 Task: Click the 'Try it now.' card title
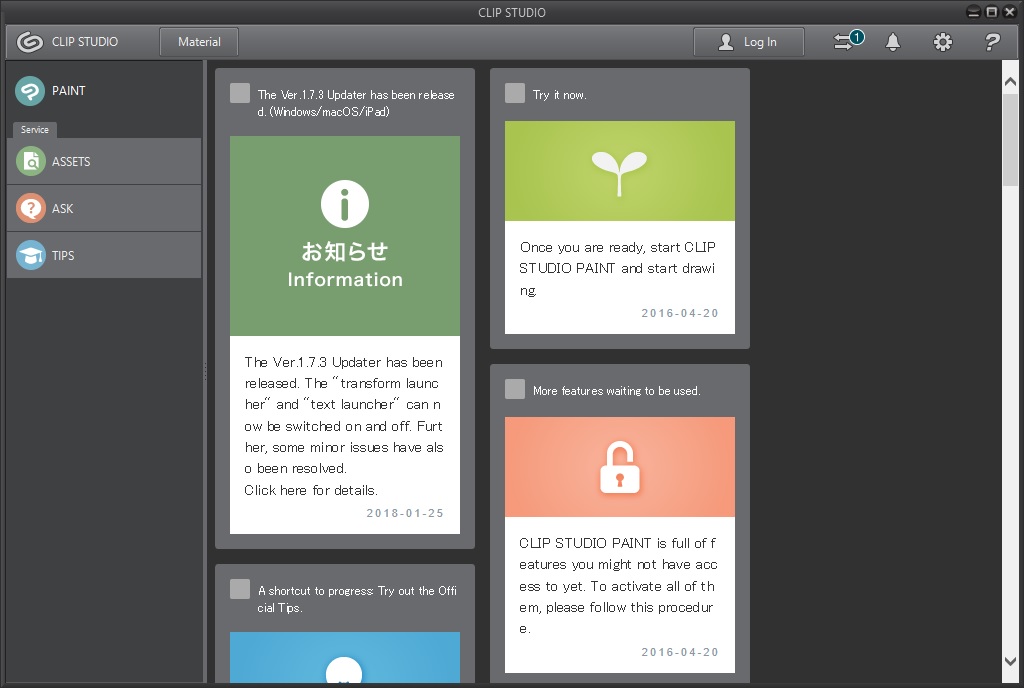(x=560, y=95)
